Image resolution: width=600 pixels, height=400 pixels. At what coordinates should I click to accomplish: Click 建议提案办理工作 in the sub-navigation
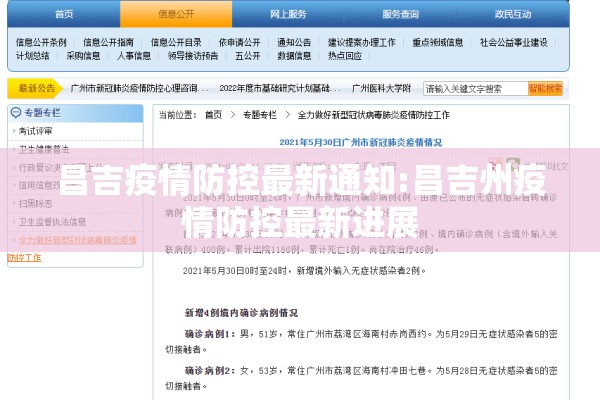[361, 42]
